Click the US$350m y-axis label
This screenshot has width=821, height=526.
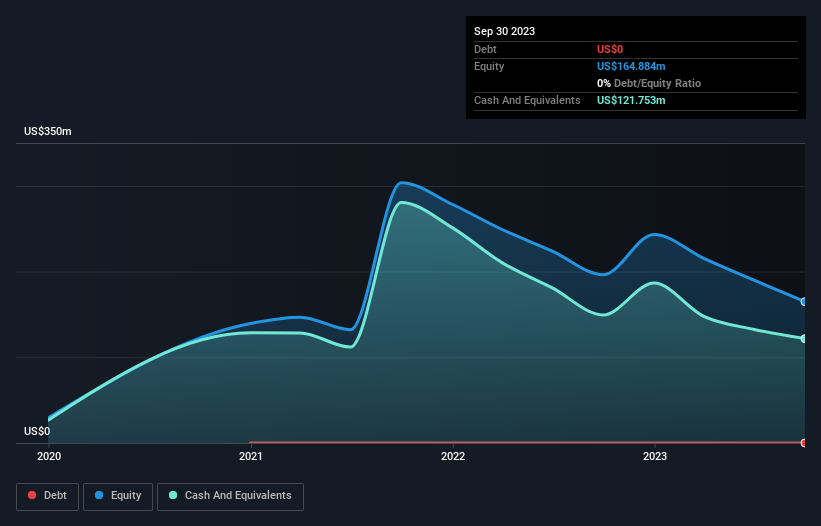[x=48, y=131]
